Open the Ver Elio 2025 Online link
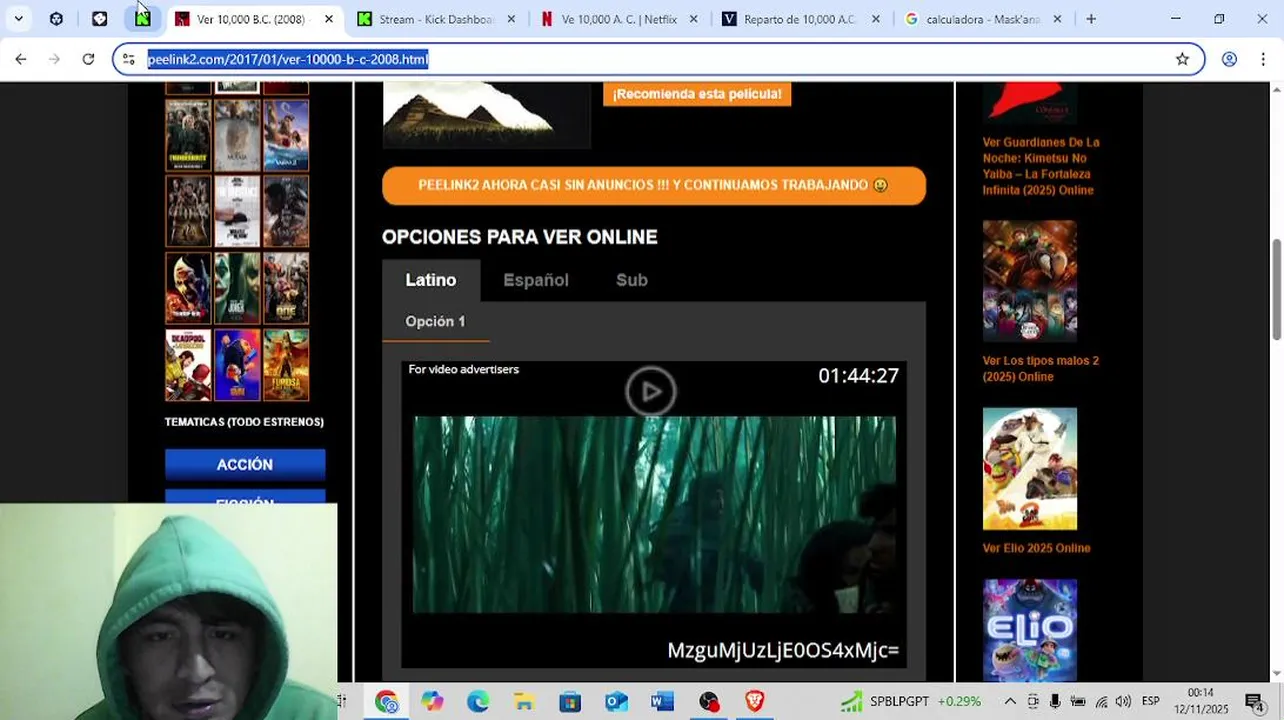1284x720 pixels. click(1037, 548)
